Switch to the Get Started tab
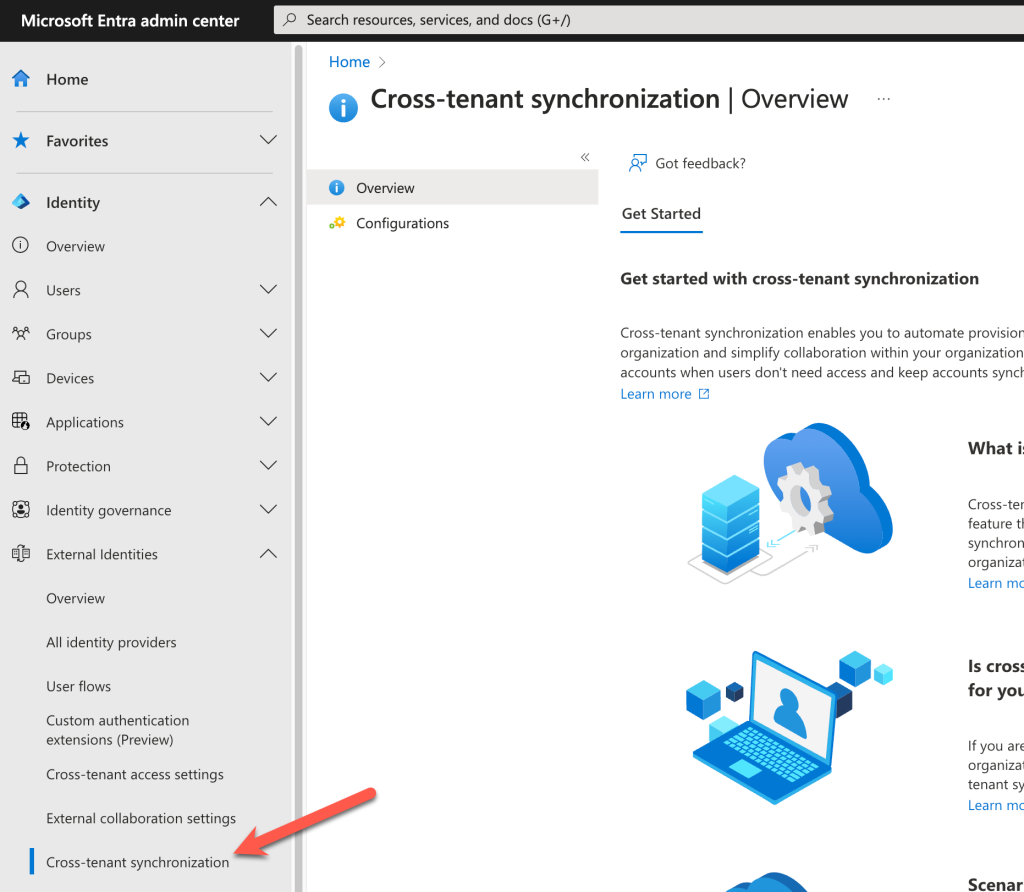1024x892 pixels. pos(661,214)
